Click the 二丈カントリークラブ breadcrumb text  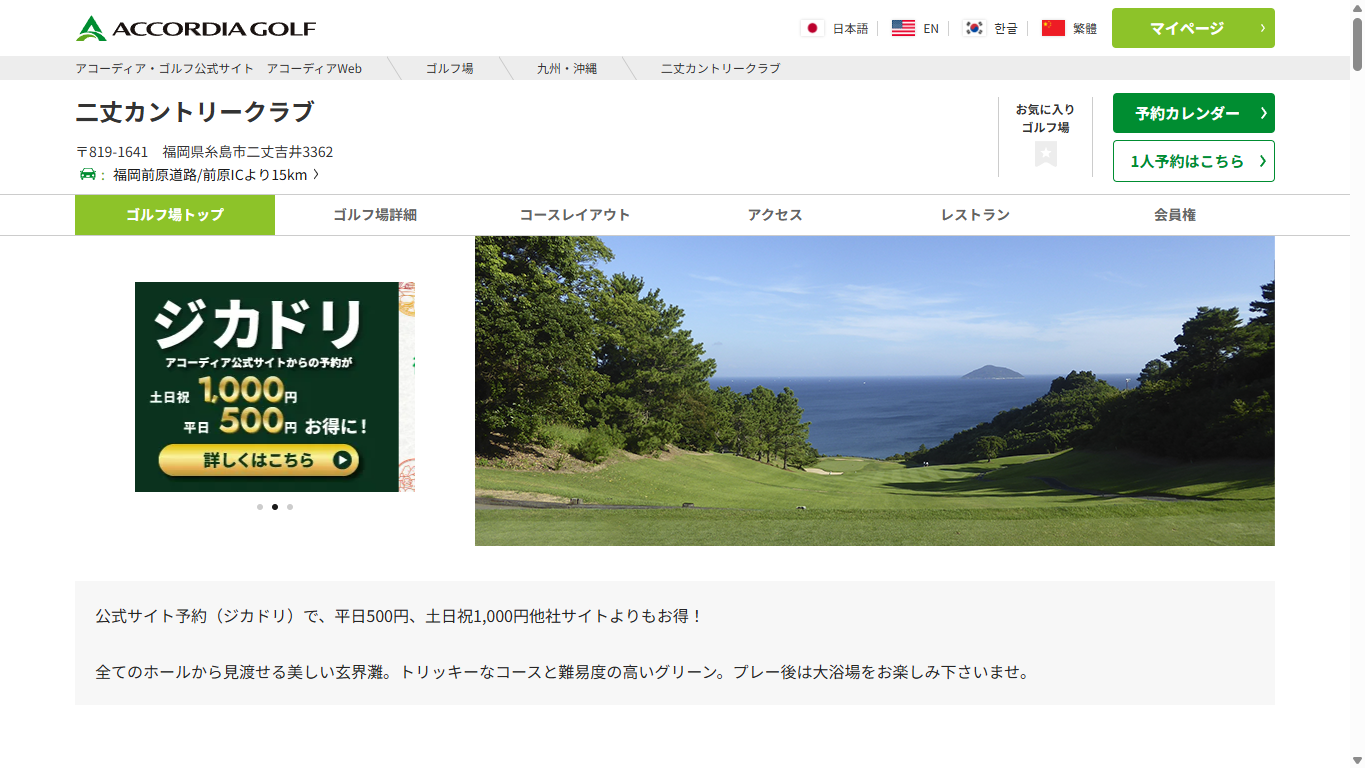tap(721, 68)
